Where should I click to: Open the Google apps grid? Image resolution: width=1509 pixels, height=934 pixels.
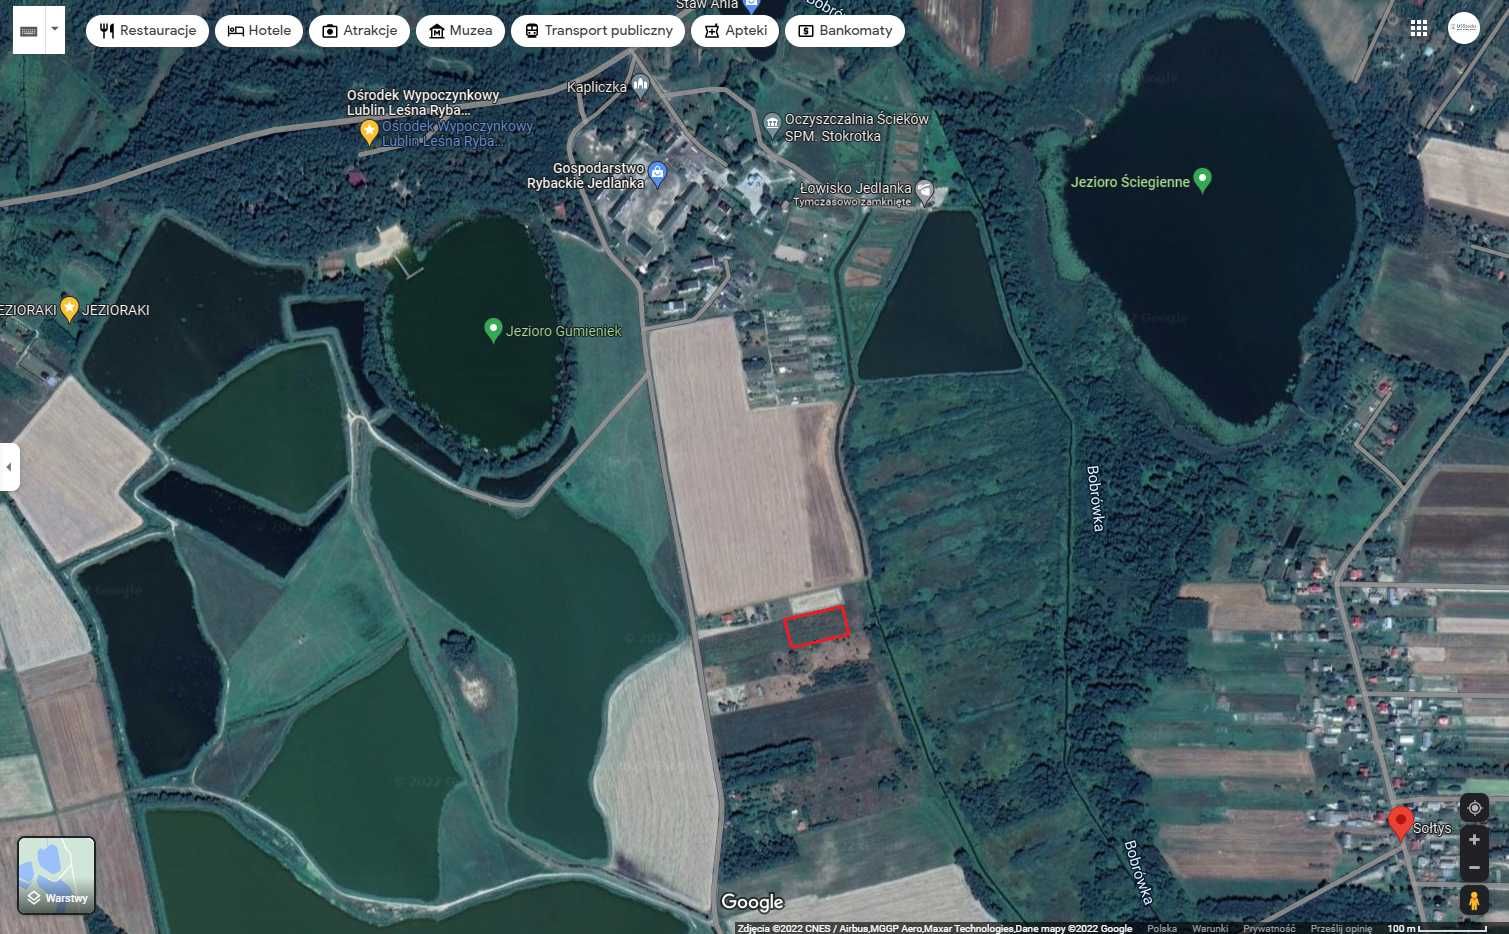point(1419,28)
